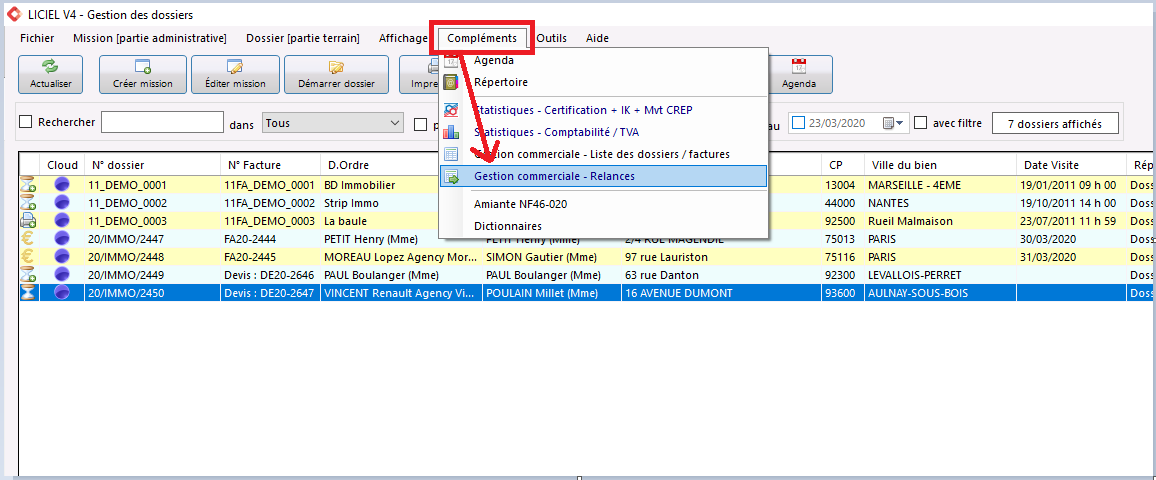Click printer status icon on 11_DEMO_0003 row

pyautogui.click(x=27, y=220)
